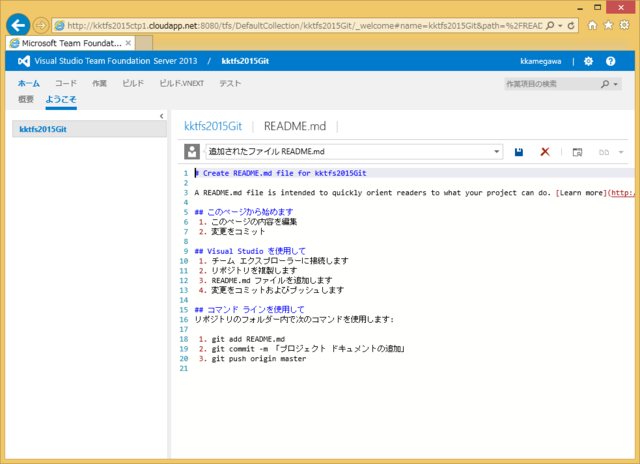
Task: Close the Microsoft Team Foundation tab
Action: coord(128,43)
